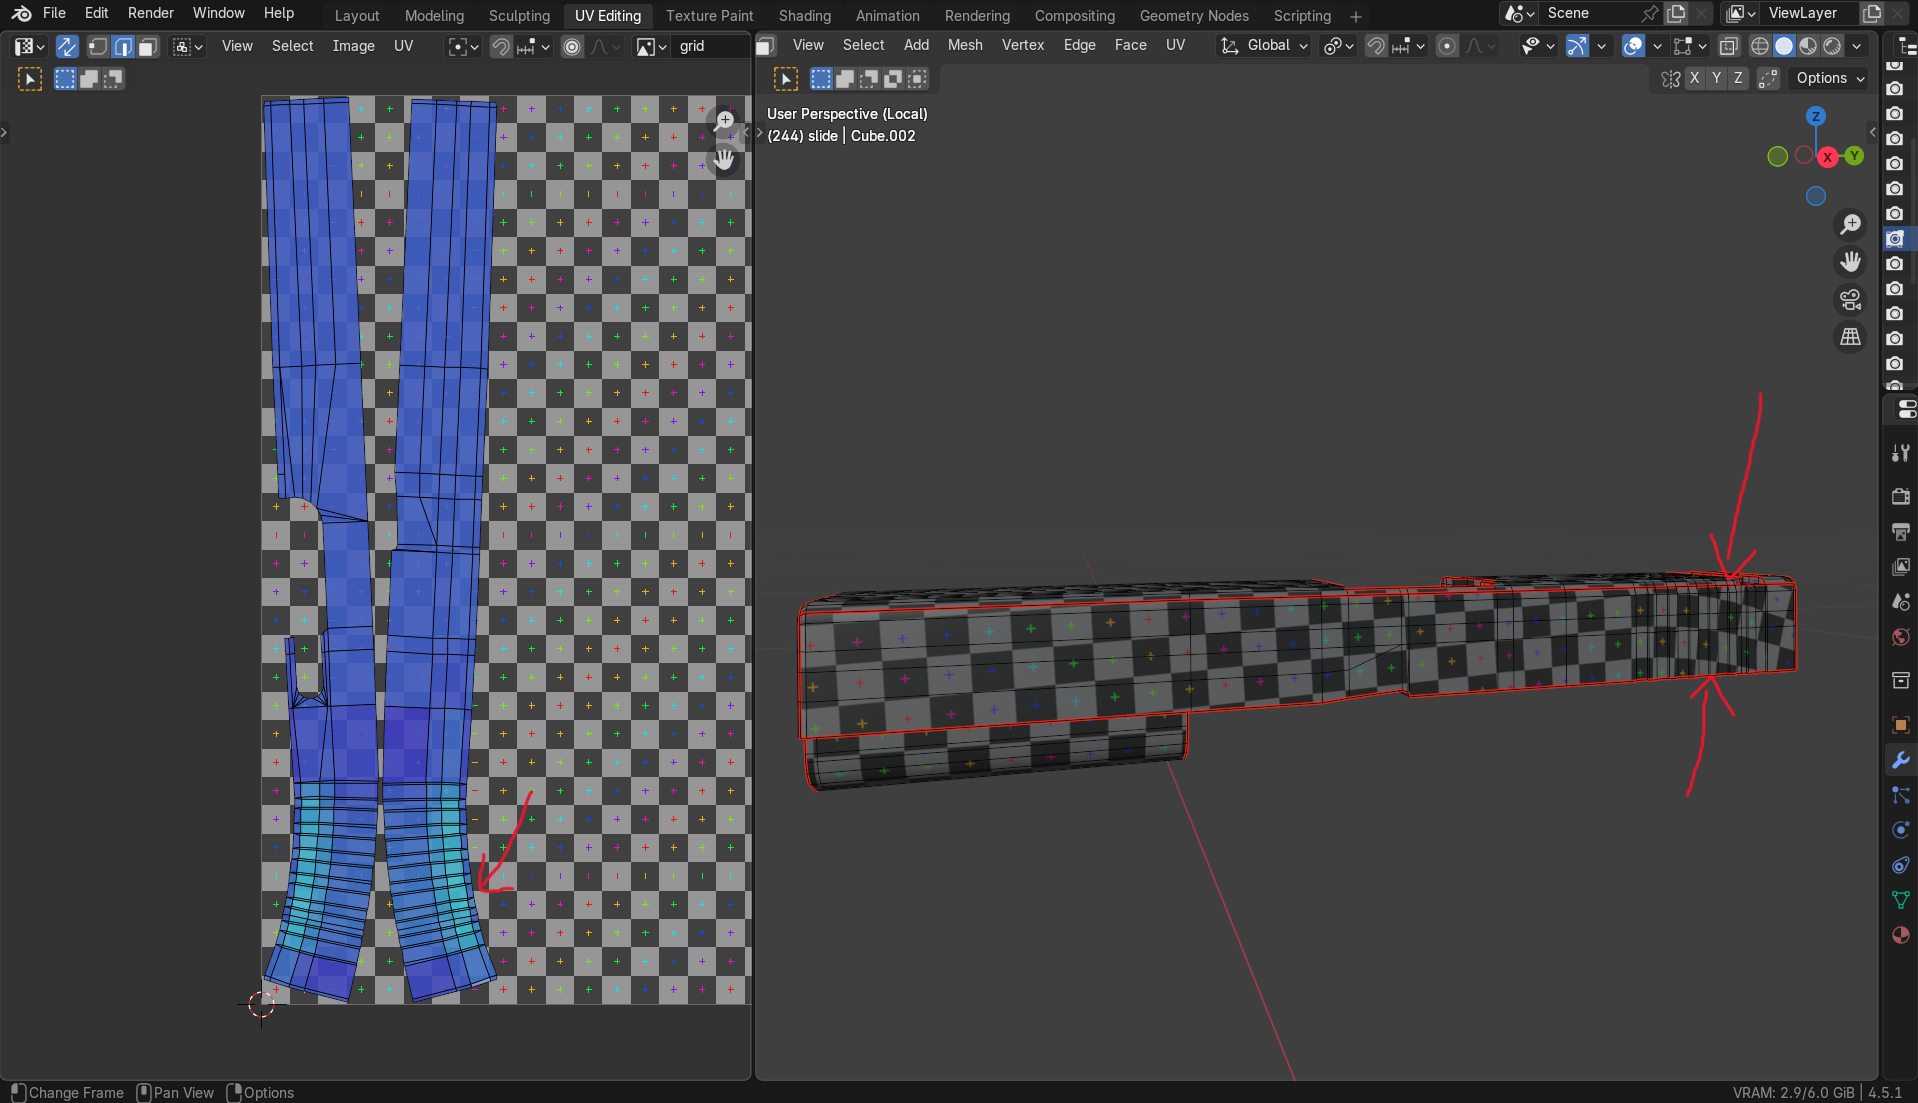
Task: Select material preview viewport shading
Action: 1808,45
